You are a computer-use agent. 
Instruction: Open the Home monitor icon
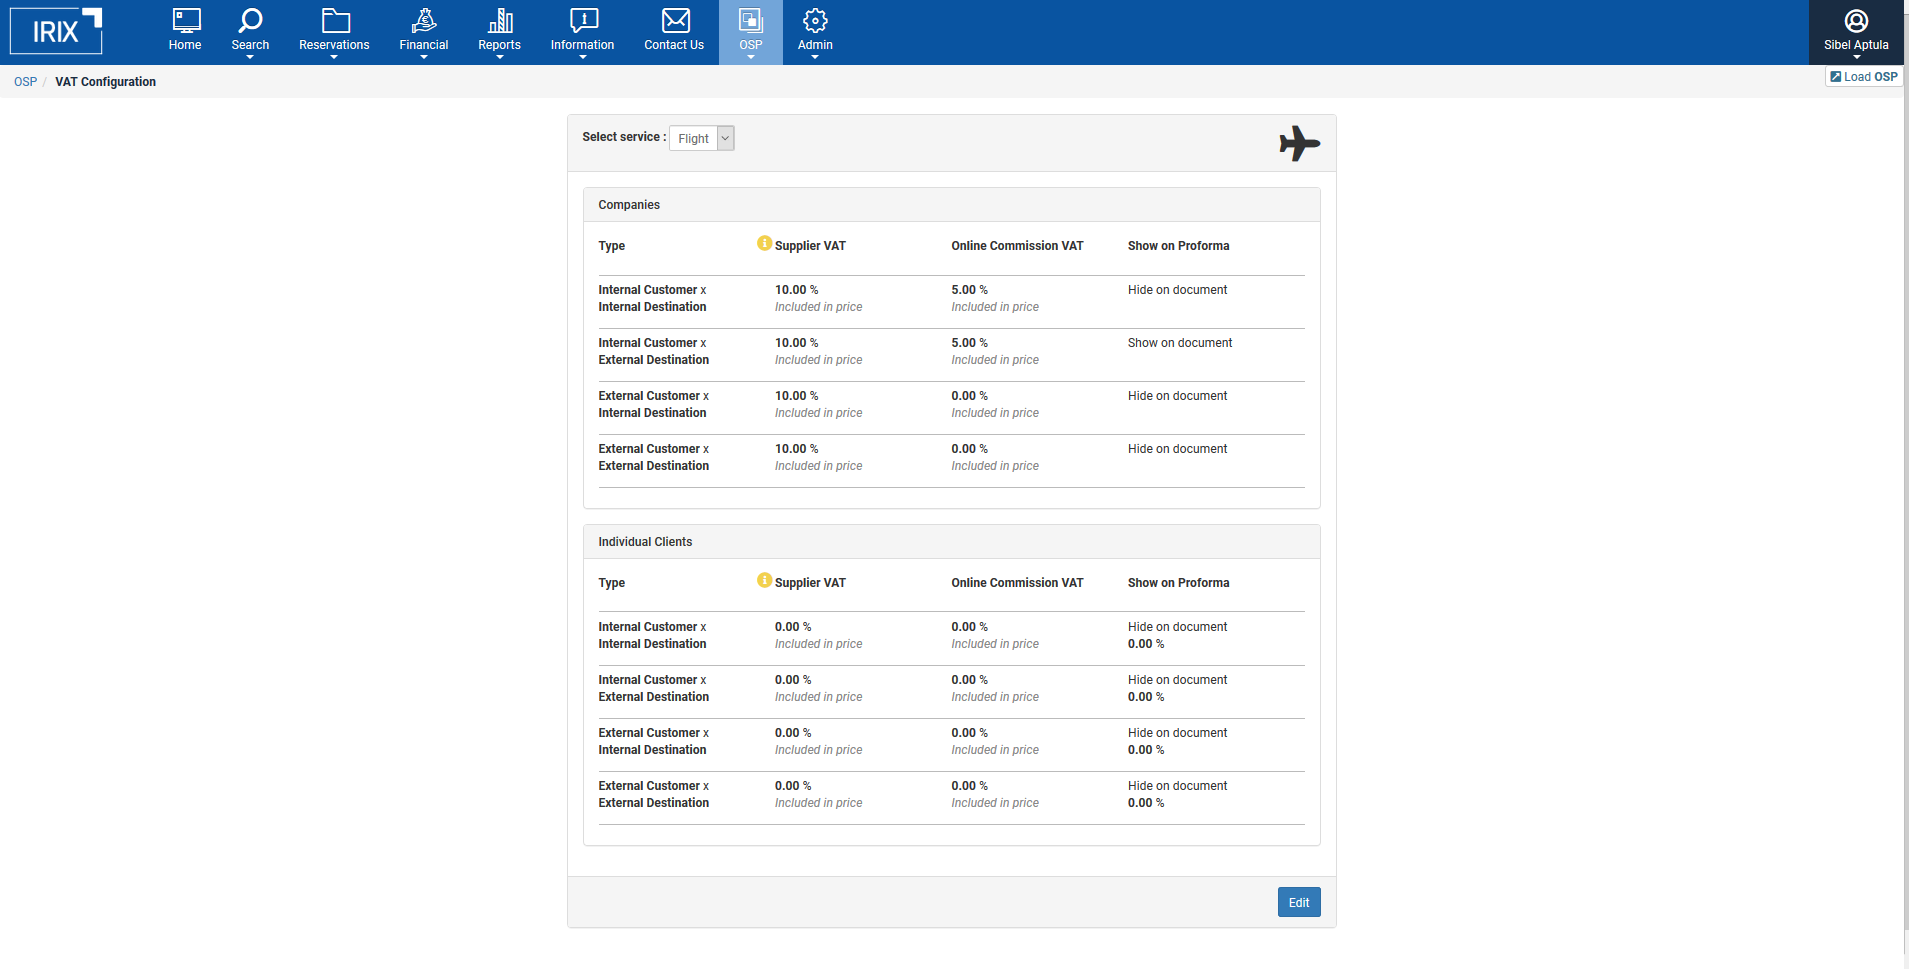click(185, 20)
